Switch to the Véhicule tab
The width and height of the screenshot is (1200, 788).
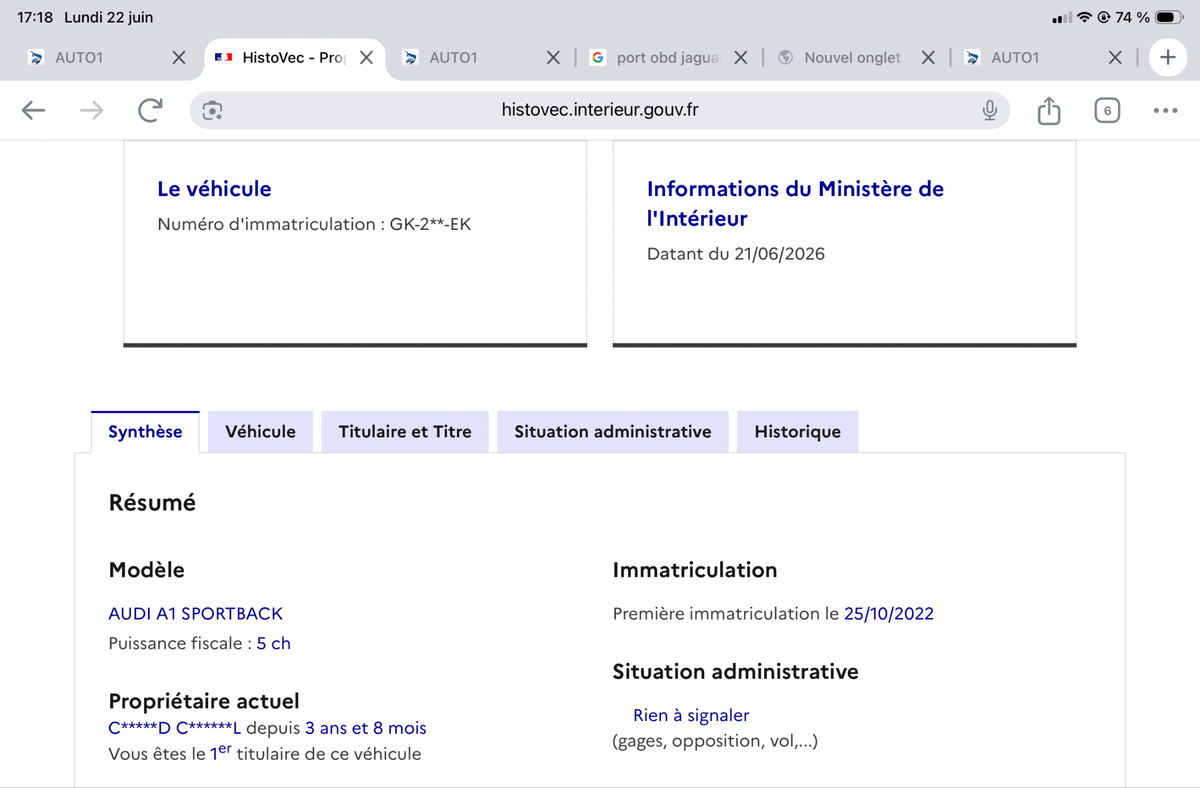260,432
